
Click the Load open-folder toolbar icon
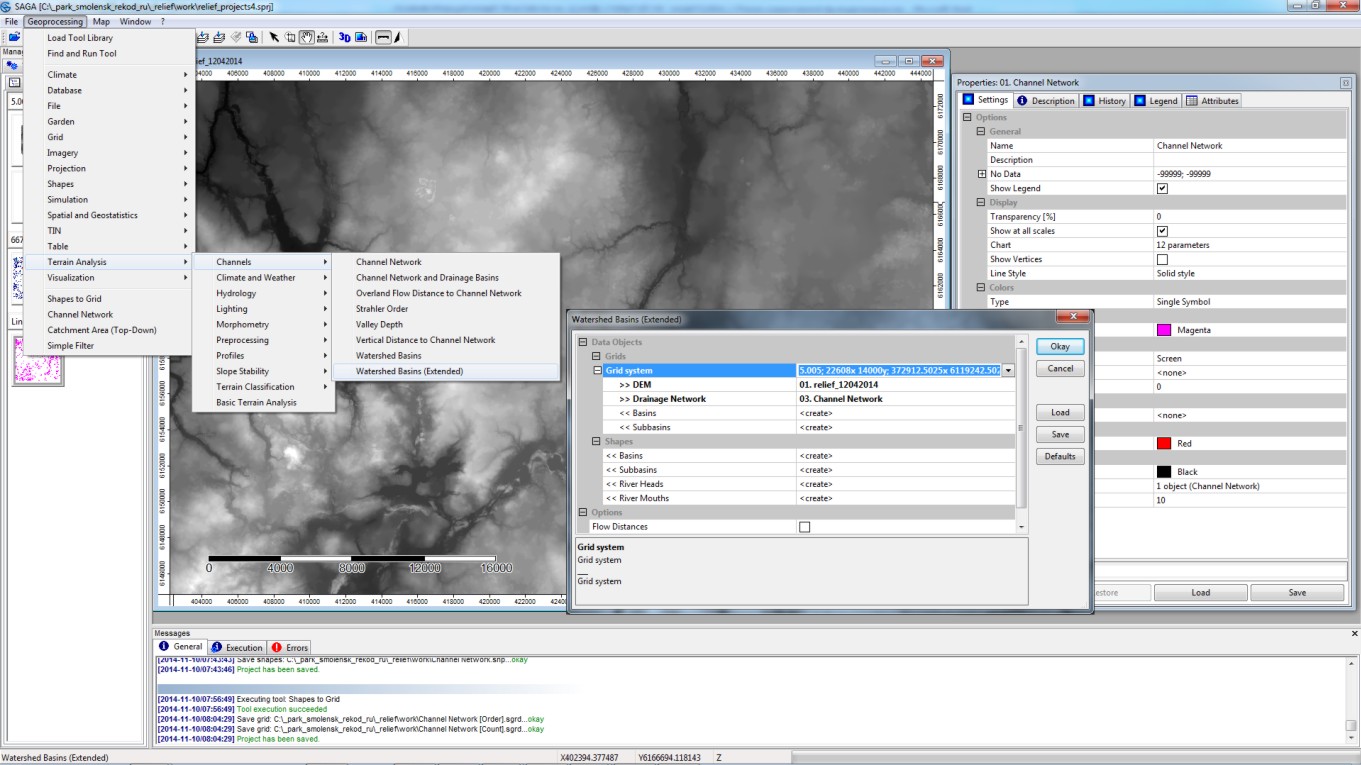pos(15,38)
